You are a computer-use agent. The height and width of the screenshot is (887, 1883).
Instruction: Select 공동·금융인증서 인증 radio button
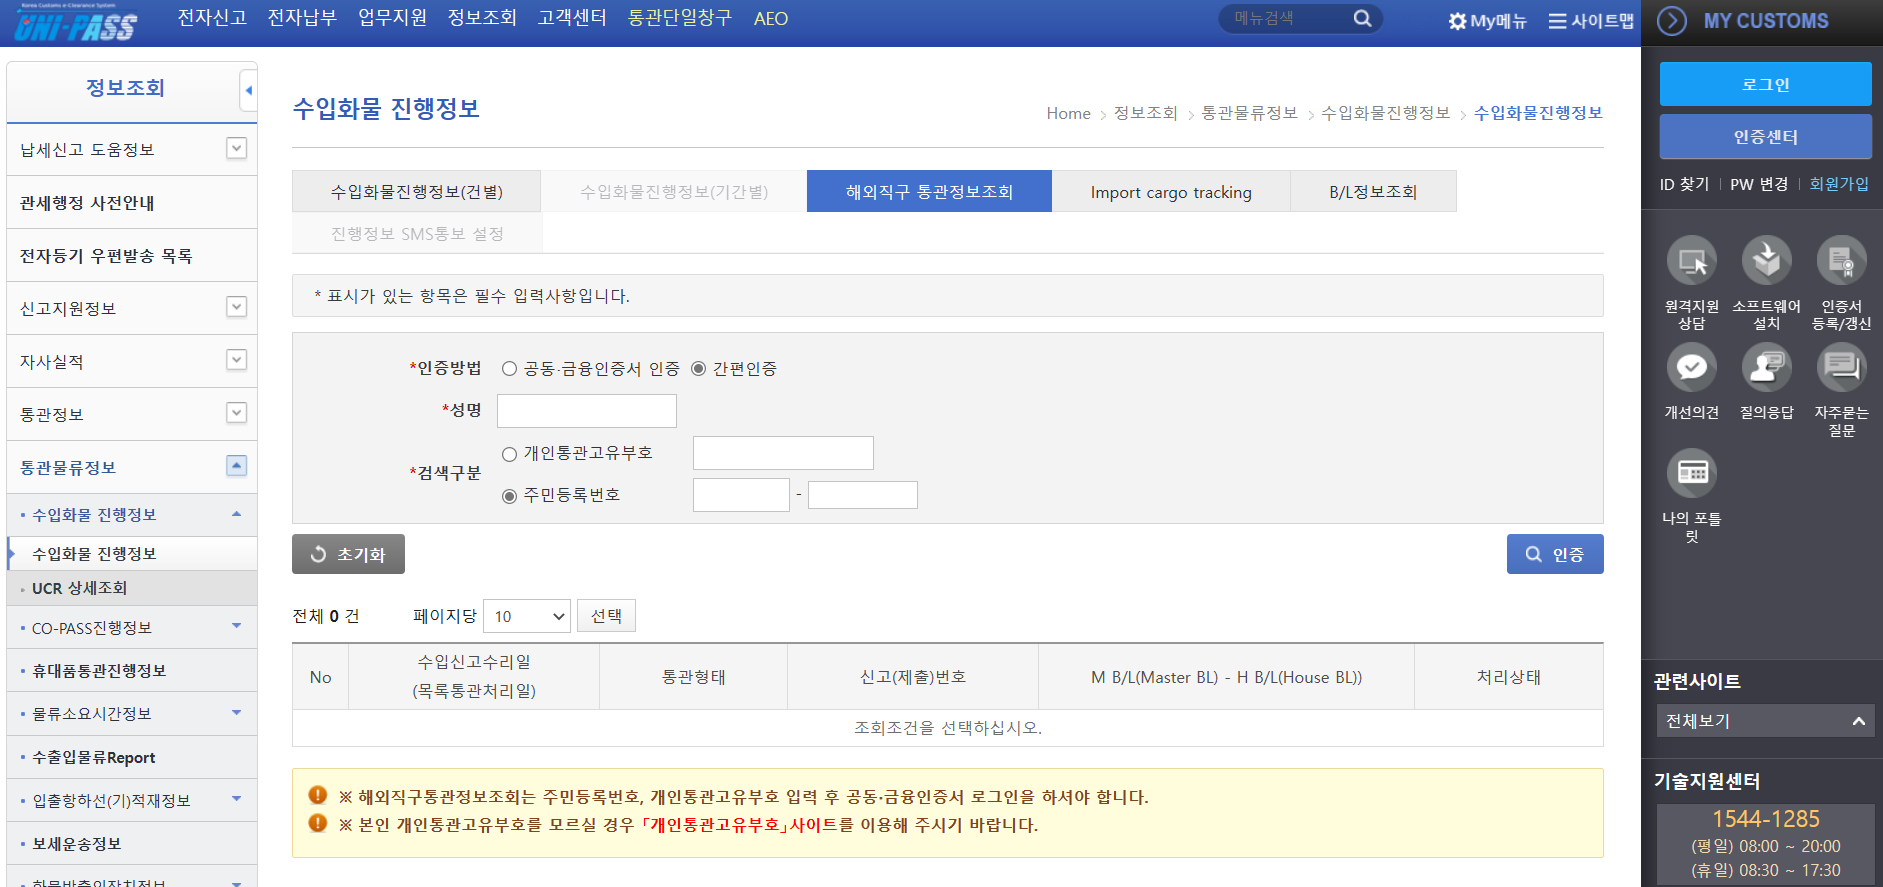pos(510,369)
